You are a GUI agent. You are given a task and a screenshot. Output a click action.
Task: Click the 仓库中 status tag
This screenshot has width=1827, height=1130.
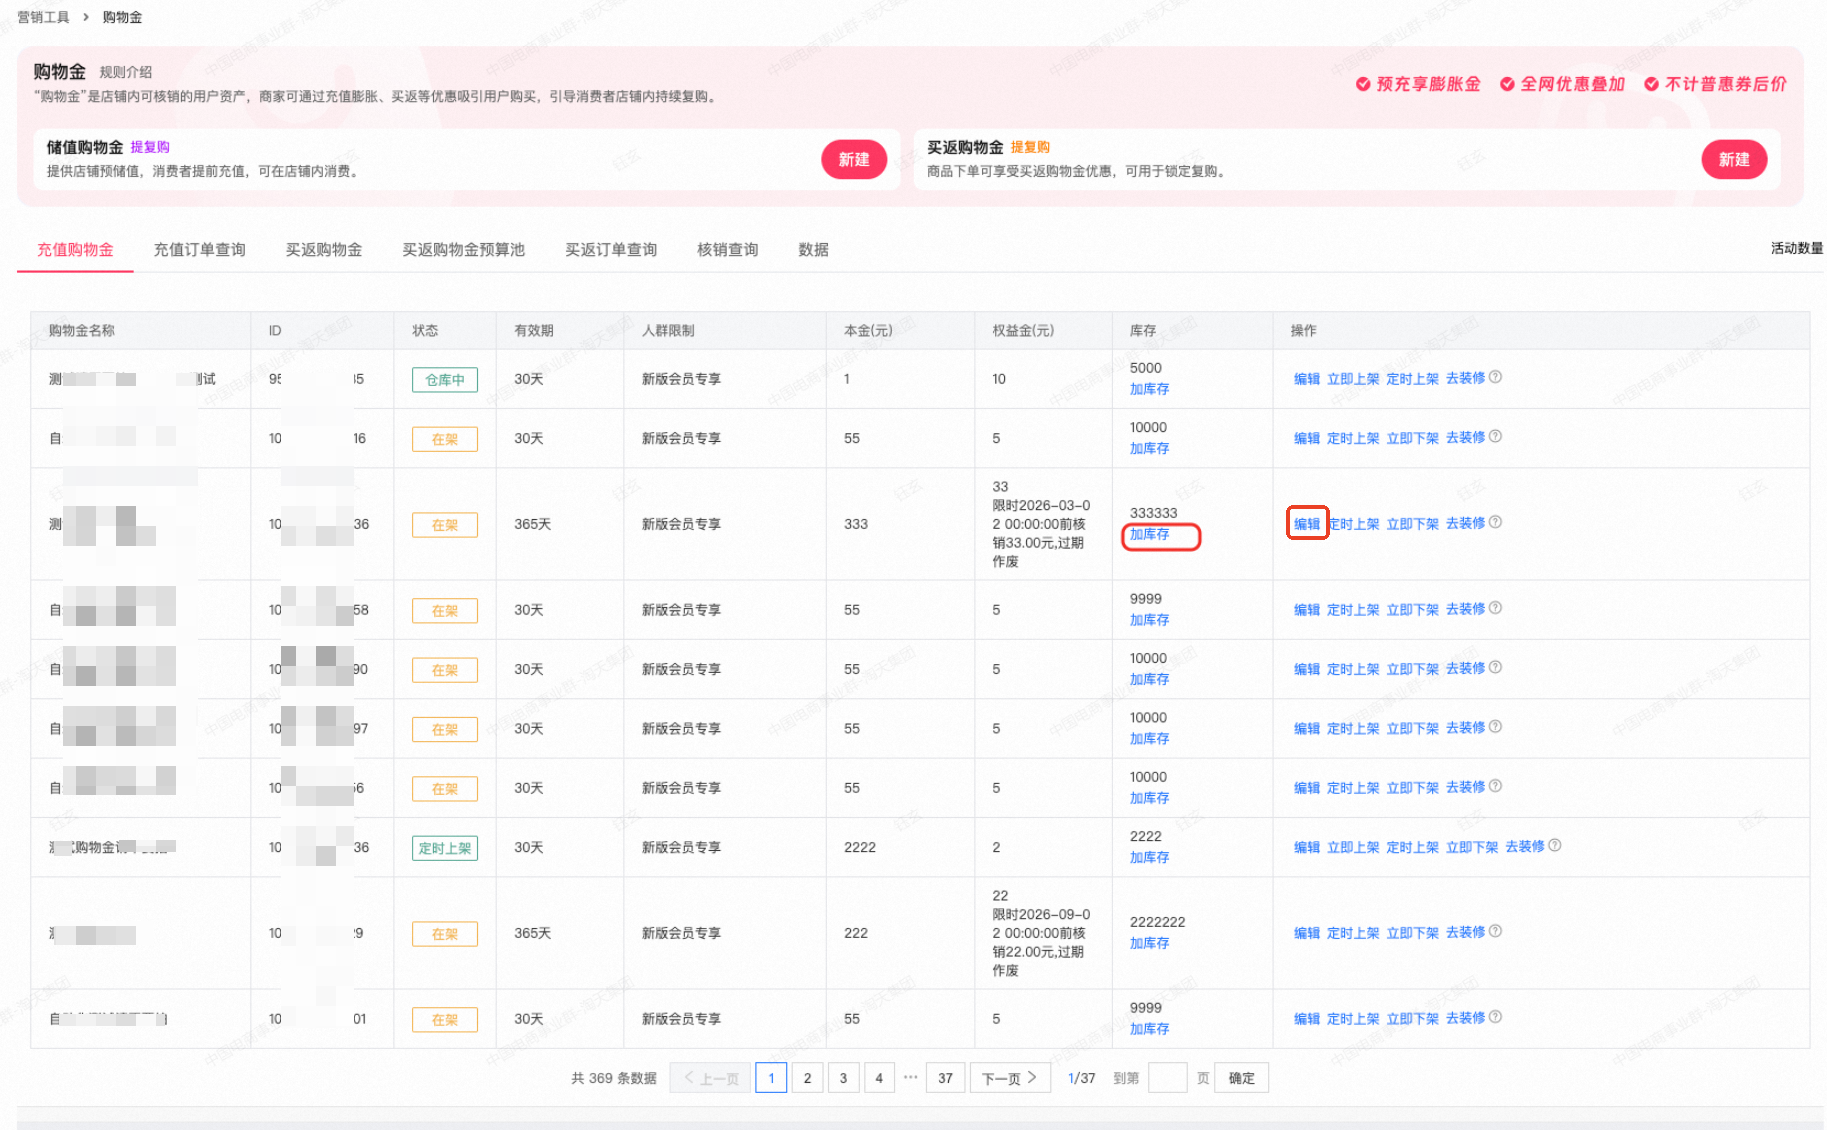coord(445,380)
